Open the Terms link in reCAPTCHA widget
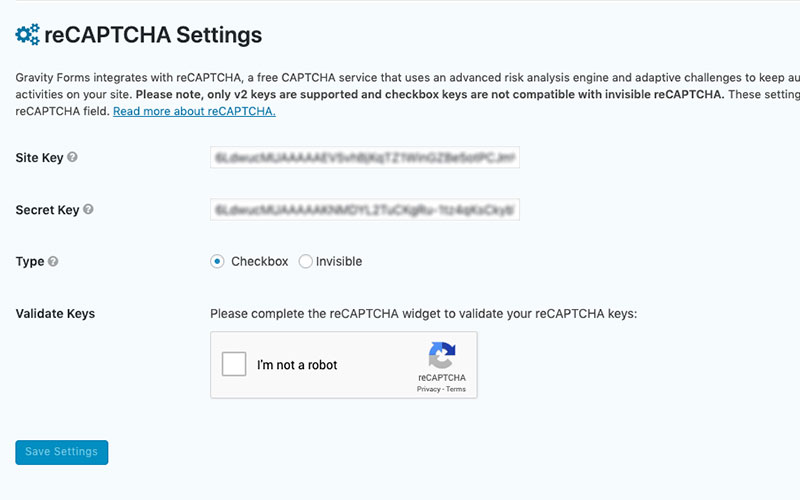The image size is (800, 500). point(456,389)
